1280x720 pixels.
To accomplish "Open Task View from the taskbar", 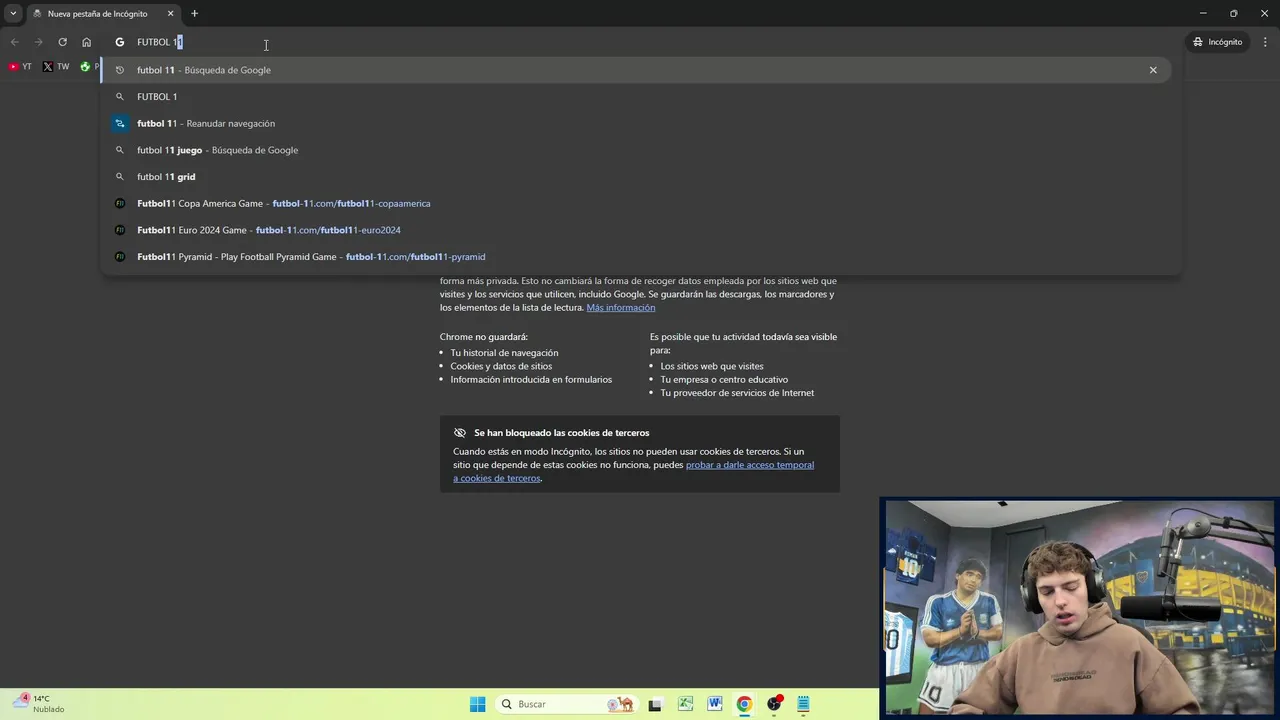I will tap(655, 704).
